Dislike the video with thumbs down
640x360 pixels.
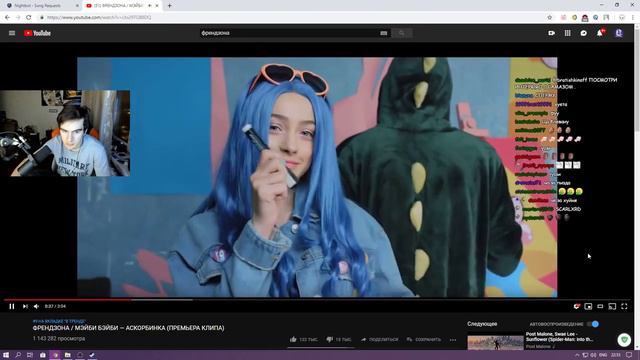point(338,339)
